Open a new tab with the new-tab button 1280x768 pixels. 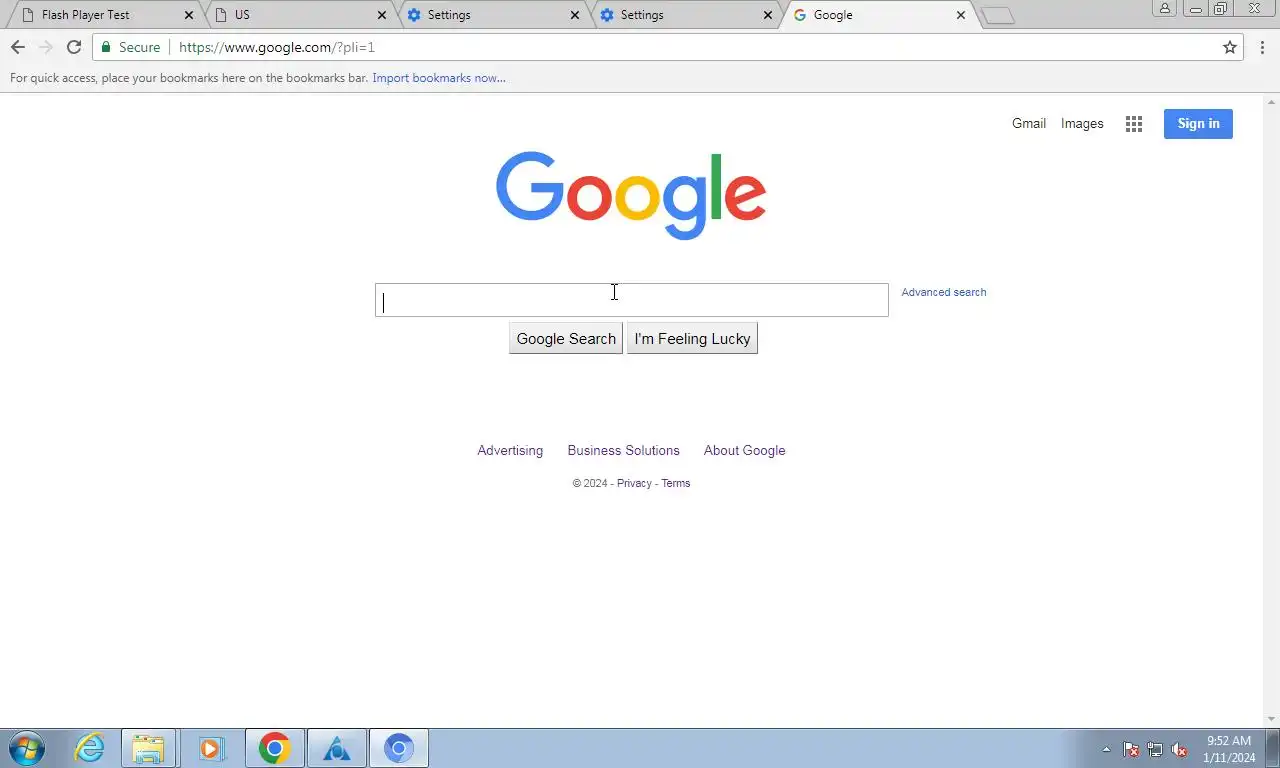point(997,15)
